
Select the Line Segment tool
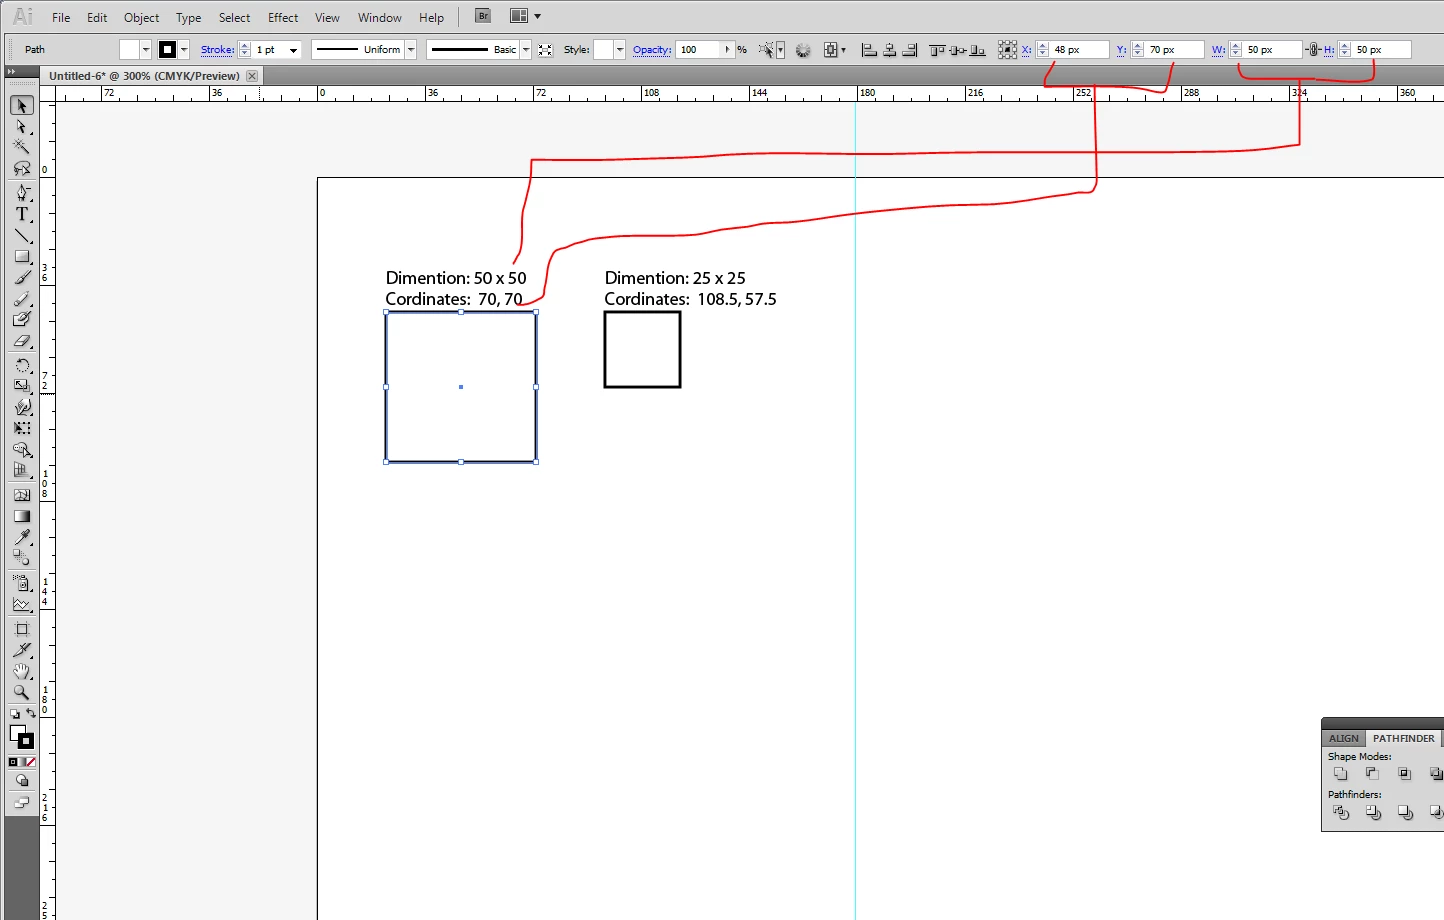click(x=22, y=236)
